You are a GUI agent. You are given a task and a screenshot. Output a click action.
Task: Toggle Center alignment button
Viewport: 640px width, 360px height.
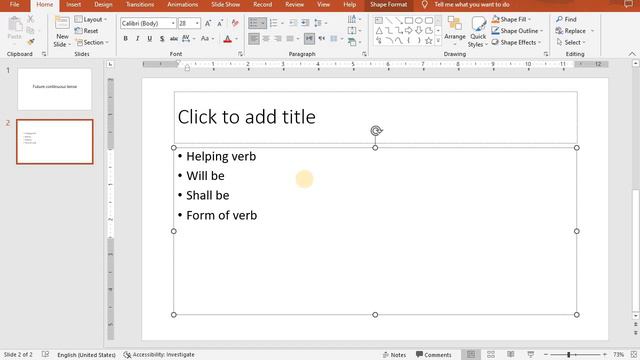tap(266, 39)
